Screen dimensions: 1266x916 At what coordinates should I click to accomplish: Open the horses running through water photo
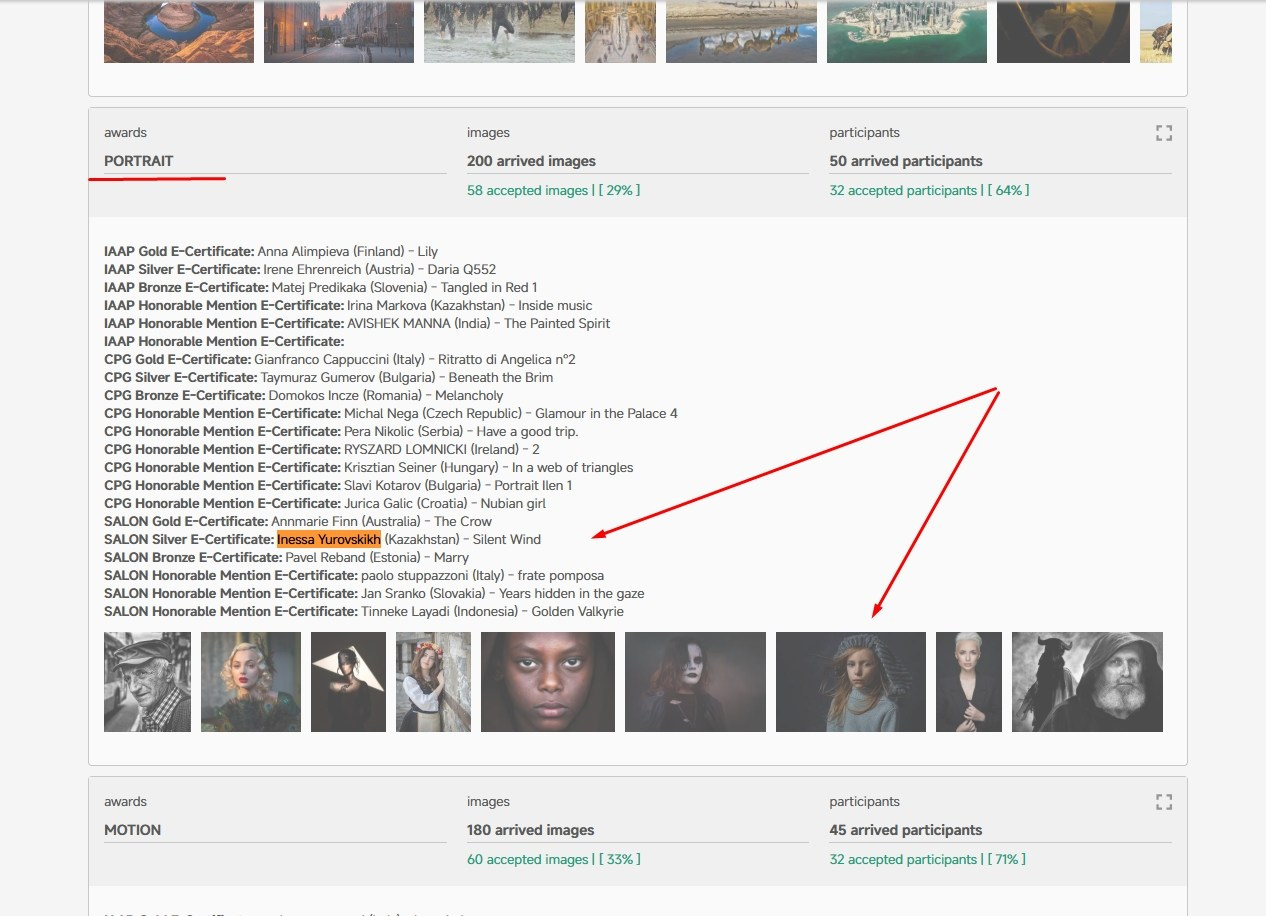click(499, 32)
